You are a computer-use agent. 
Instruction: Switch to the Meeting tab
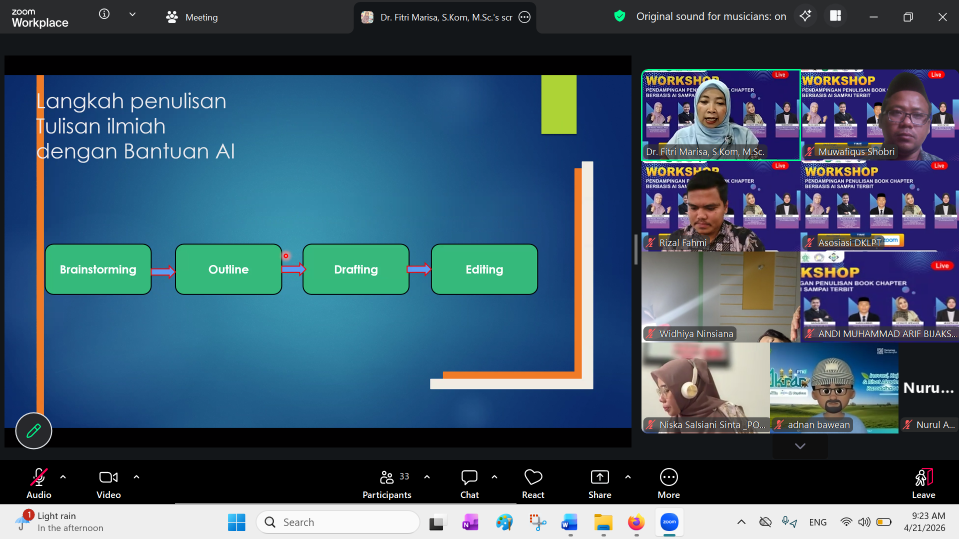coord(192,17)
